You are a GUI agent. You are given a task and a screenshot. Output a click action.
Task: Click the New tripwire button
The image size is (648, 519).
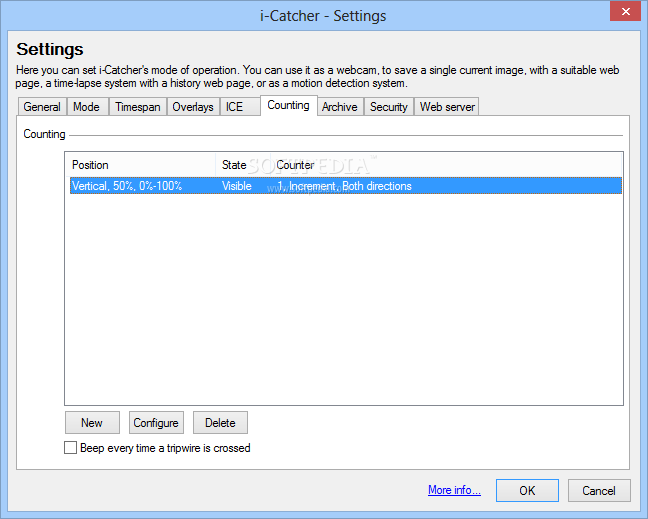(x=92, y=422)
